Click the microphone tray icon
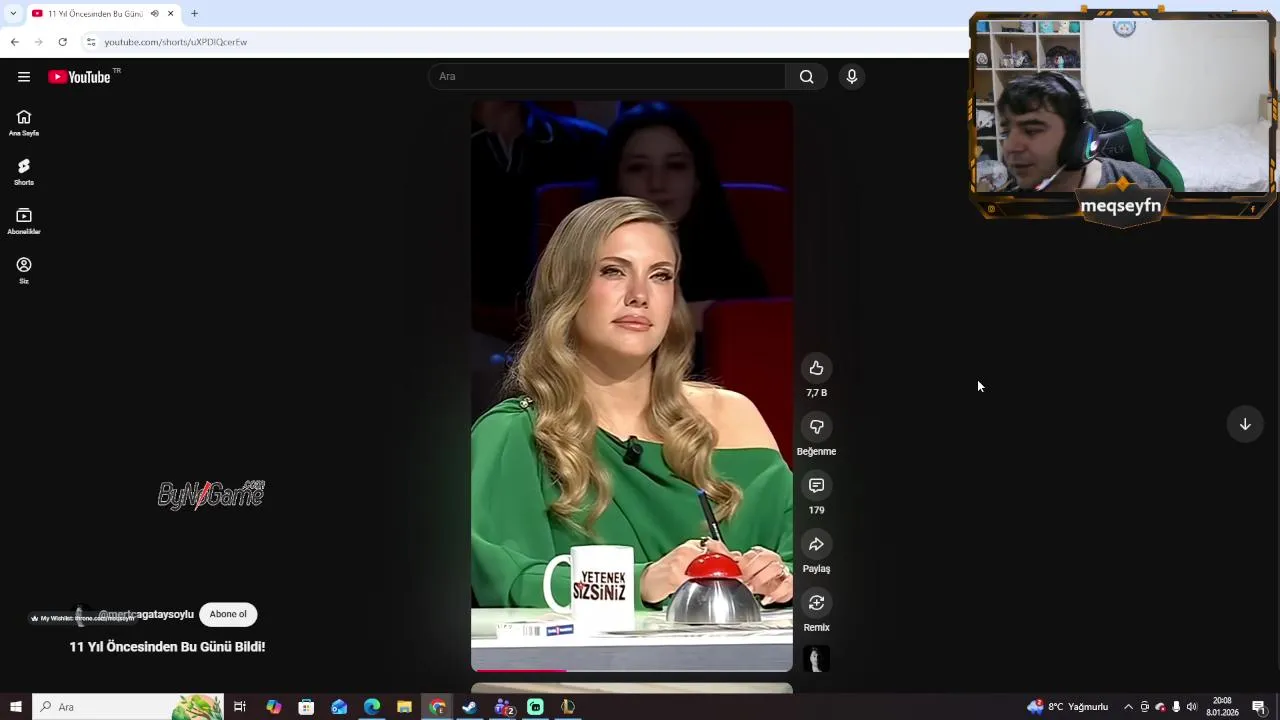This screenshot has height=720, width=1280. (x=1176, y=707)
